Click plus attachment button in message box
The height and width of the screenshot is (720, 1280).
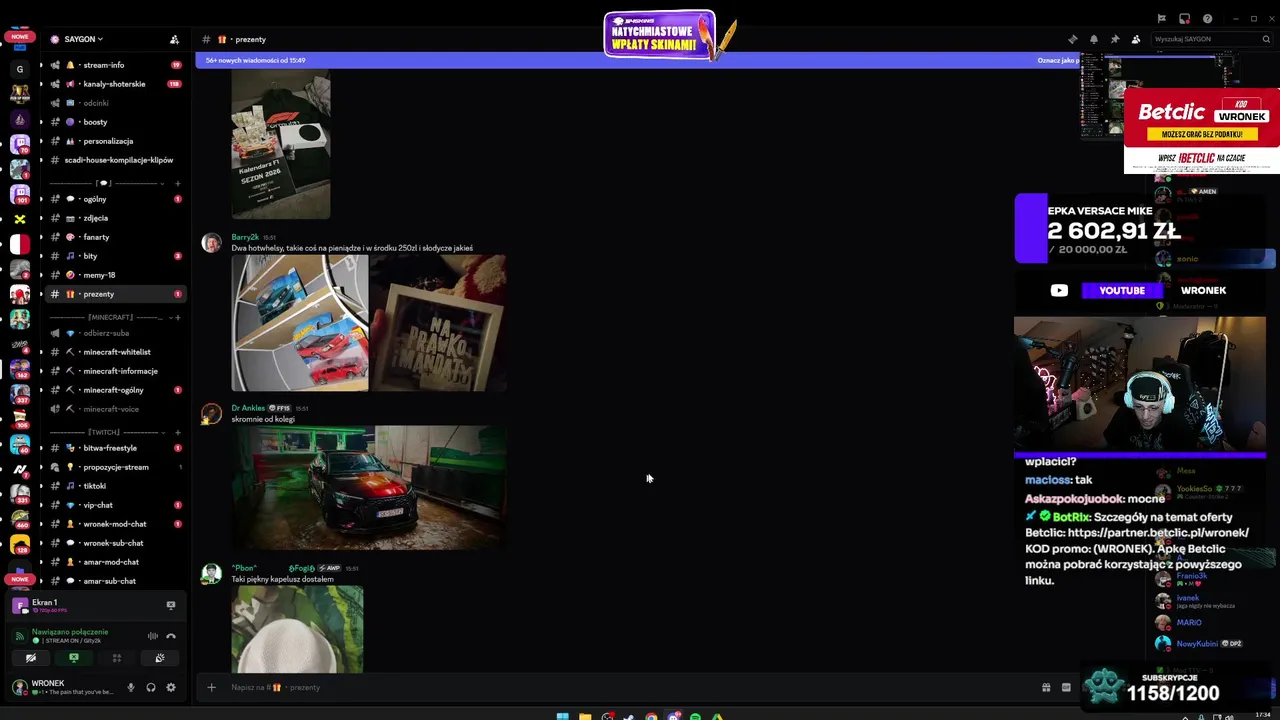point(211,687)
